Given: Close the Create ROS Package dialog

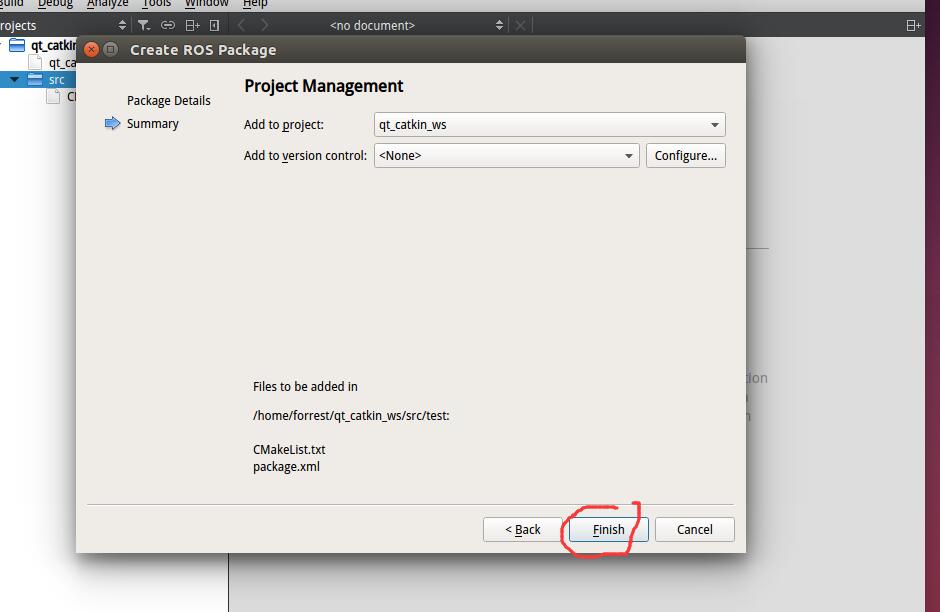Looking at the screenshot, I should pos(91,49).
